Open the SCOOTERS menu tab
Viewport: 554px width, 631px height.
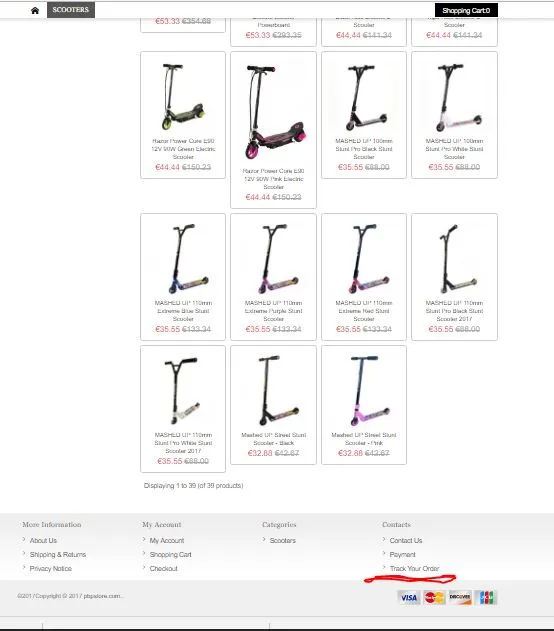click(x=71, y=10)
